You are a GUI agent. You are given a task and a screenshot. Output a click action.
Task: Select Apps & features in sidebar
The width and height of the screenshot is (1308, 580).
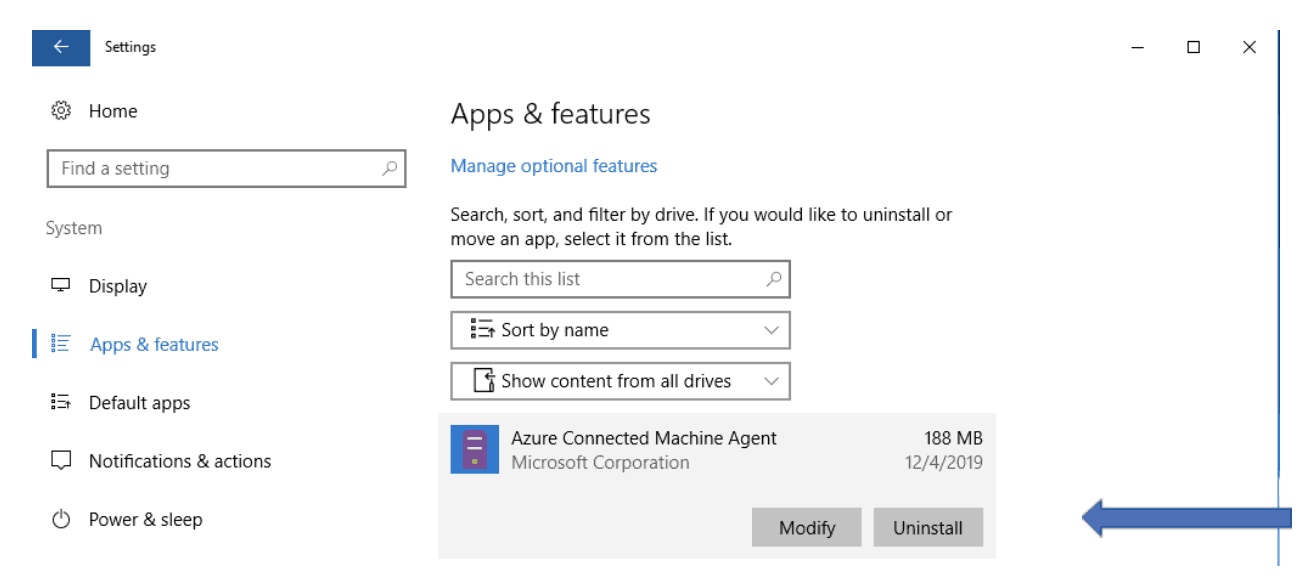click(154, 344)
